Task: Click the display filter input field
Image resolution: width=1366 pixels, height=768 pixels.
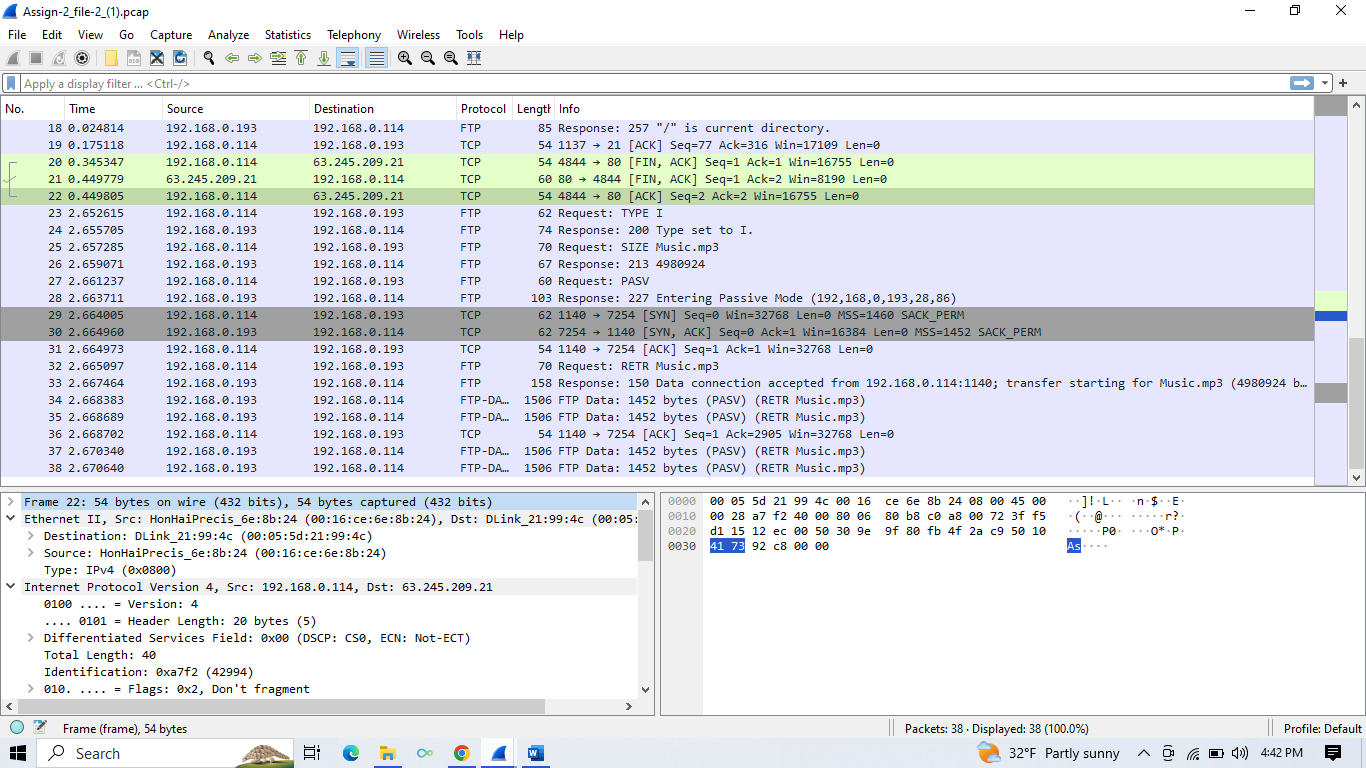Action: 650,84
